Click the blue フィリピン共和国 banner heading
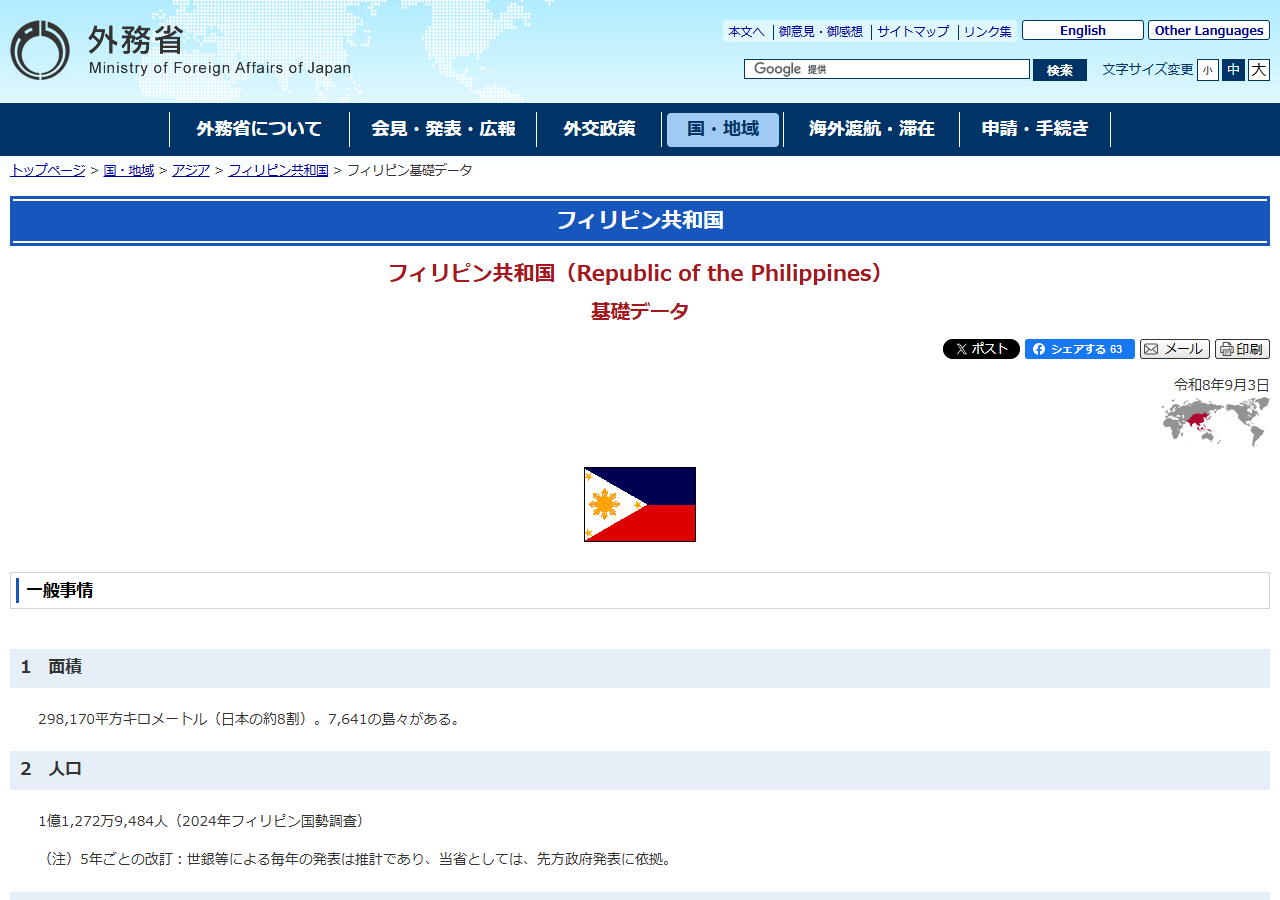 (x=640, y=221)
